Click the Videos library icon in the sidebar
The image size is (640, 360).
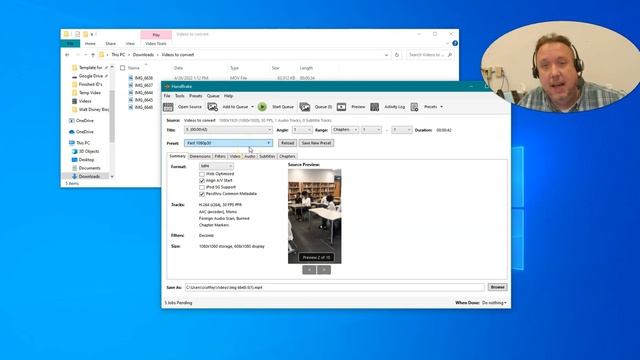[x=74, y=101]
